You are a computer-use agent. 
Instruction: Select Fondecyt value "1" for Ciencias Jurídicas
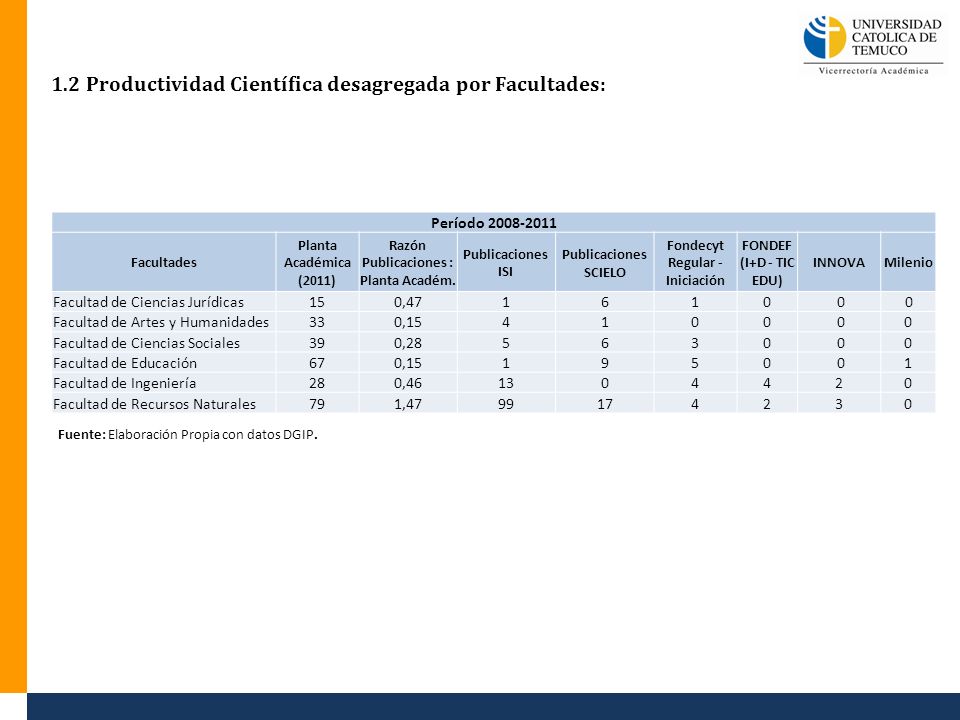click(x=695, y=302)
